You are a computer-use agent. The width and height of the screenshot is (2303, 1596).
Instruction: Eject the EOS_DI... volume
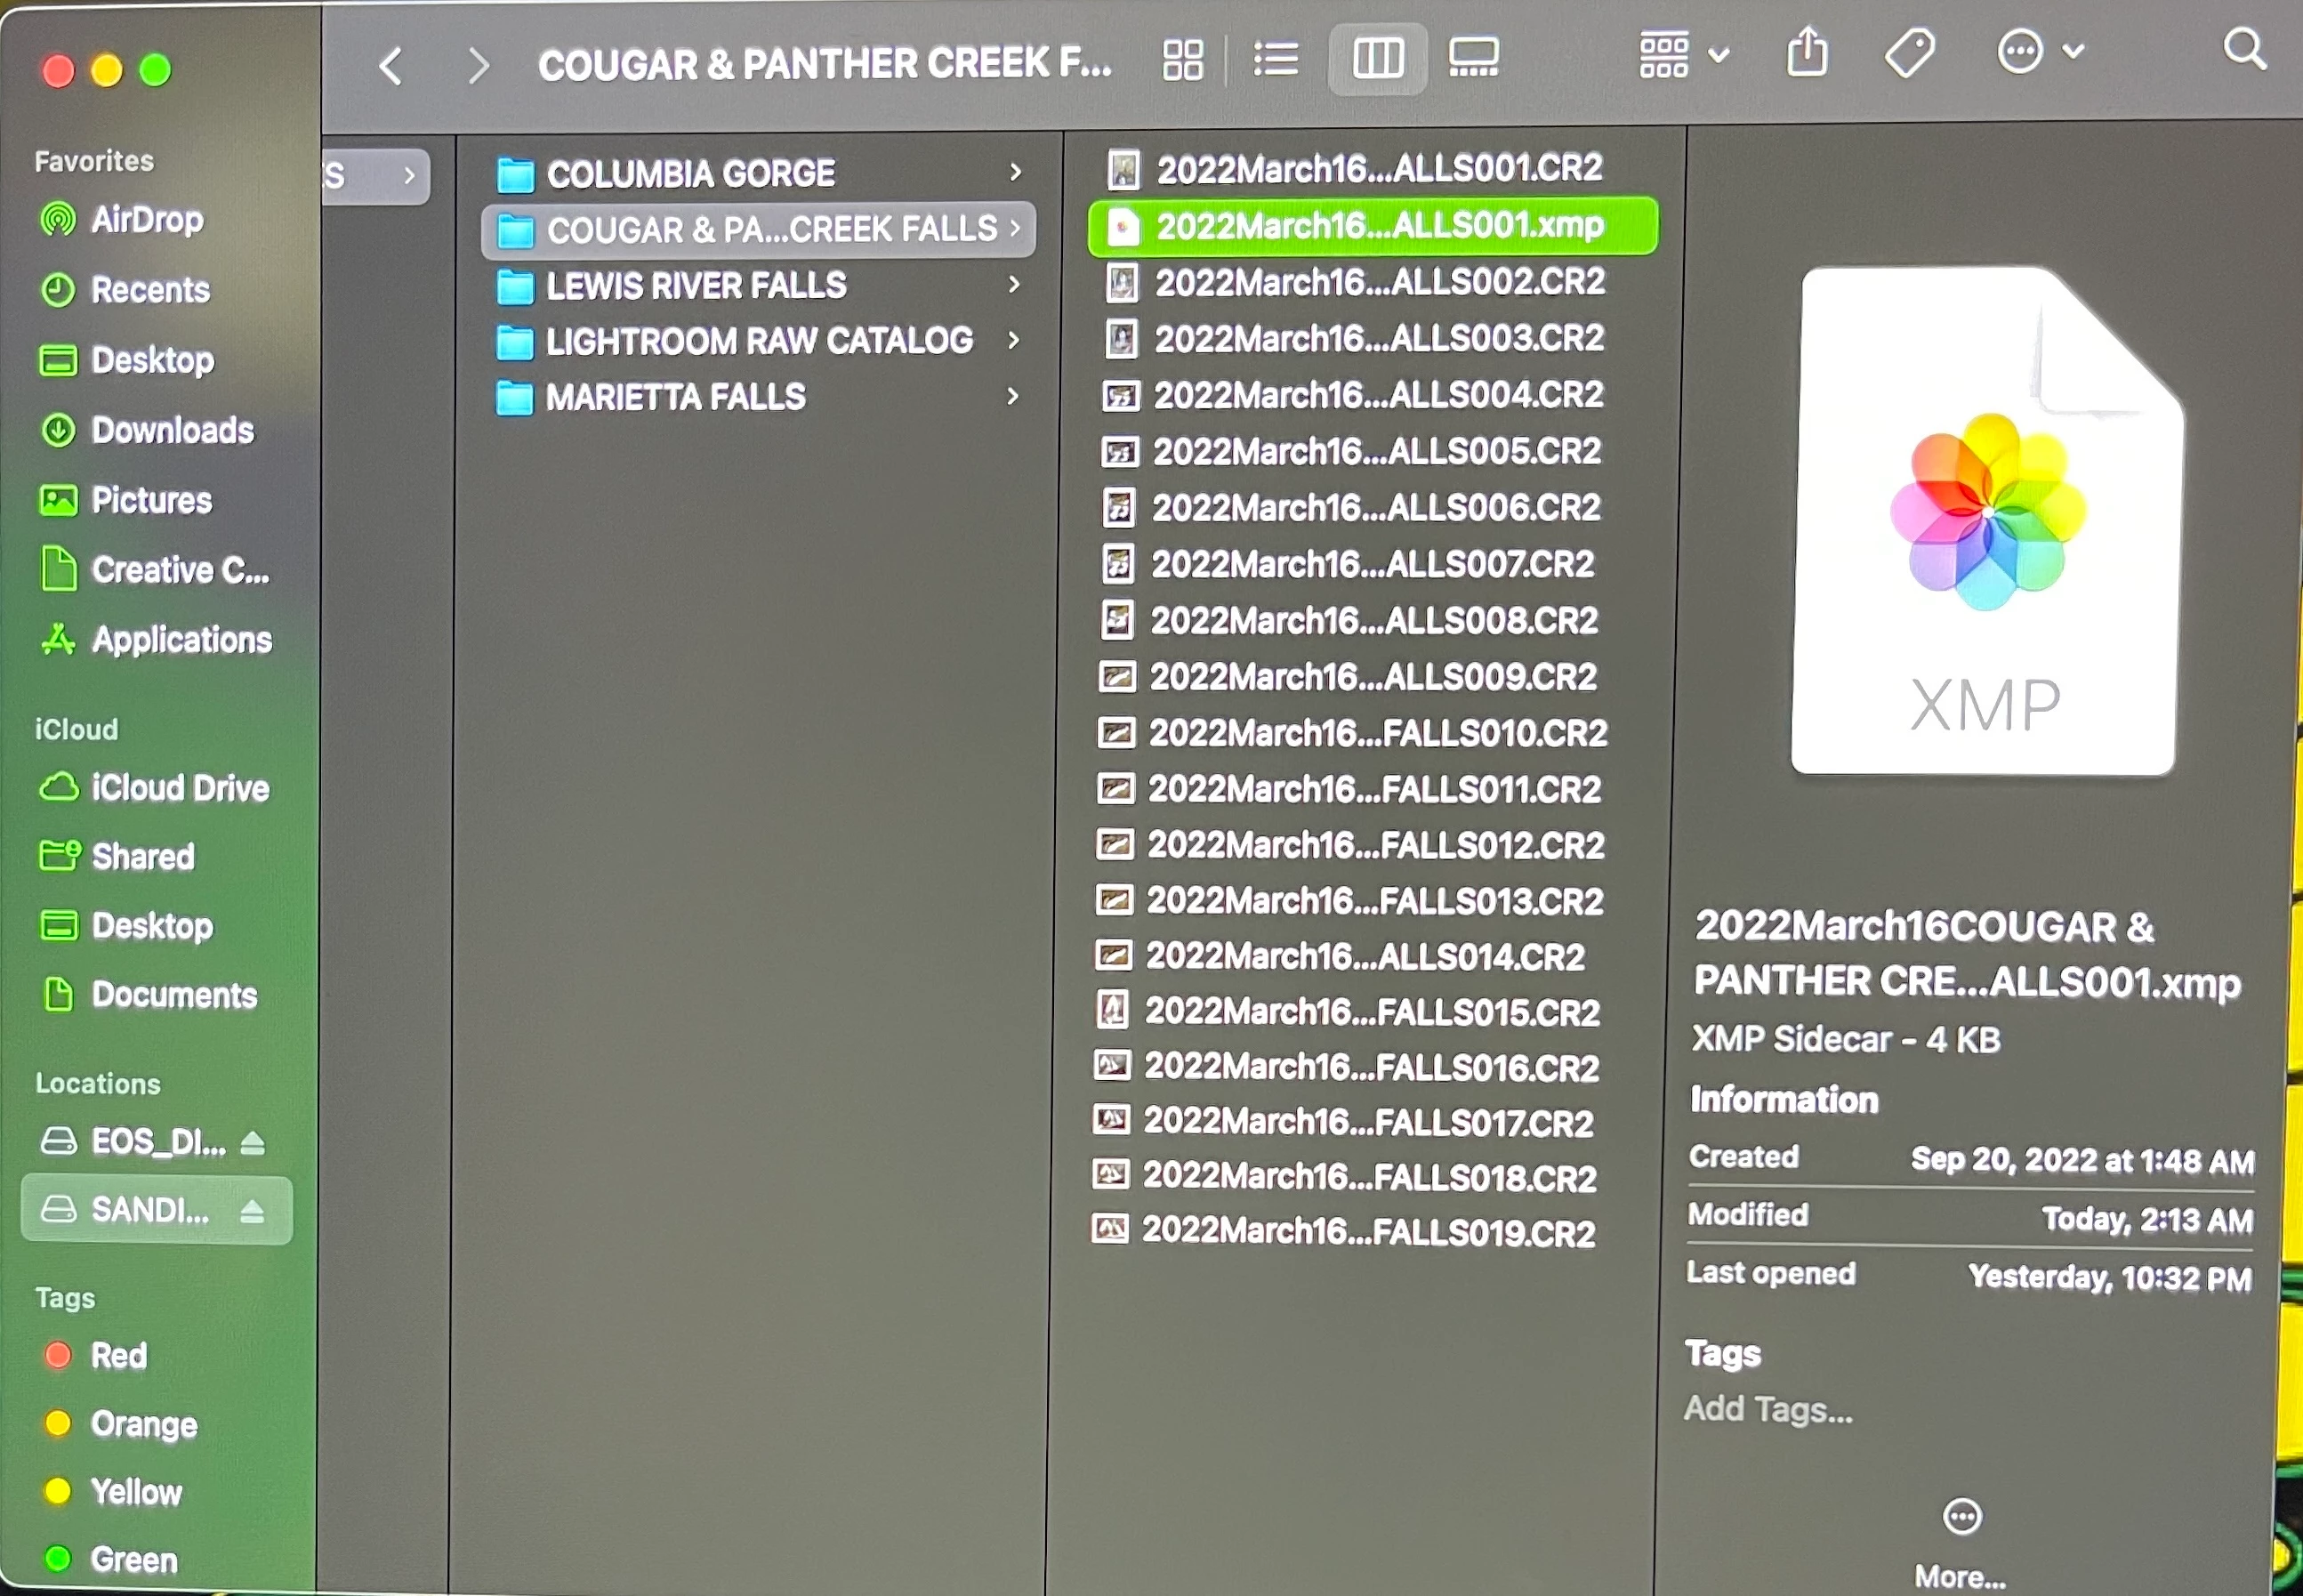tap(253, 1142)
